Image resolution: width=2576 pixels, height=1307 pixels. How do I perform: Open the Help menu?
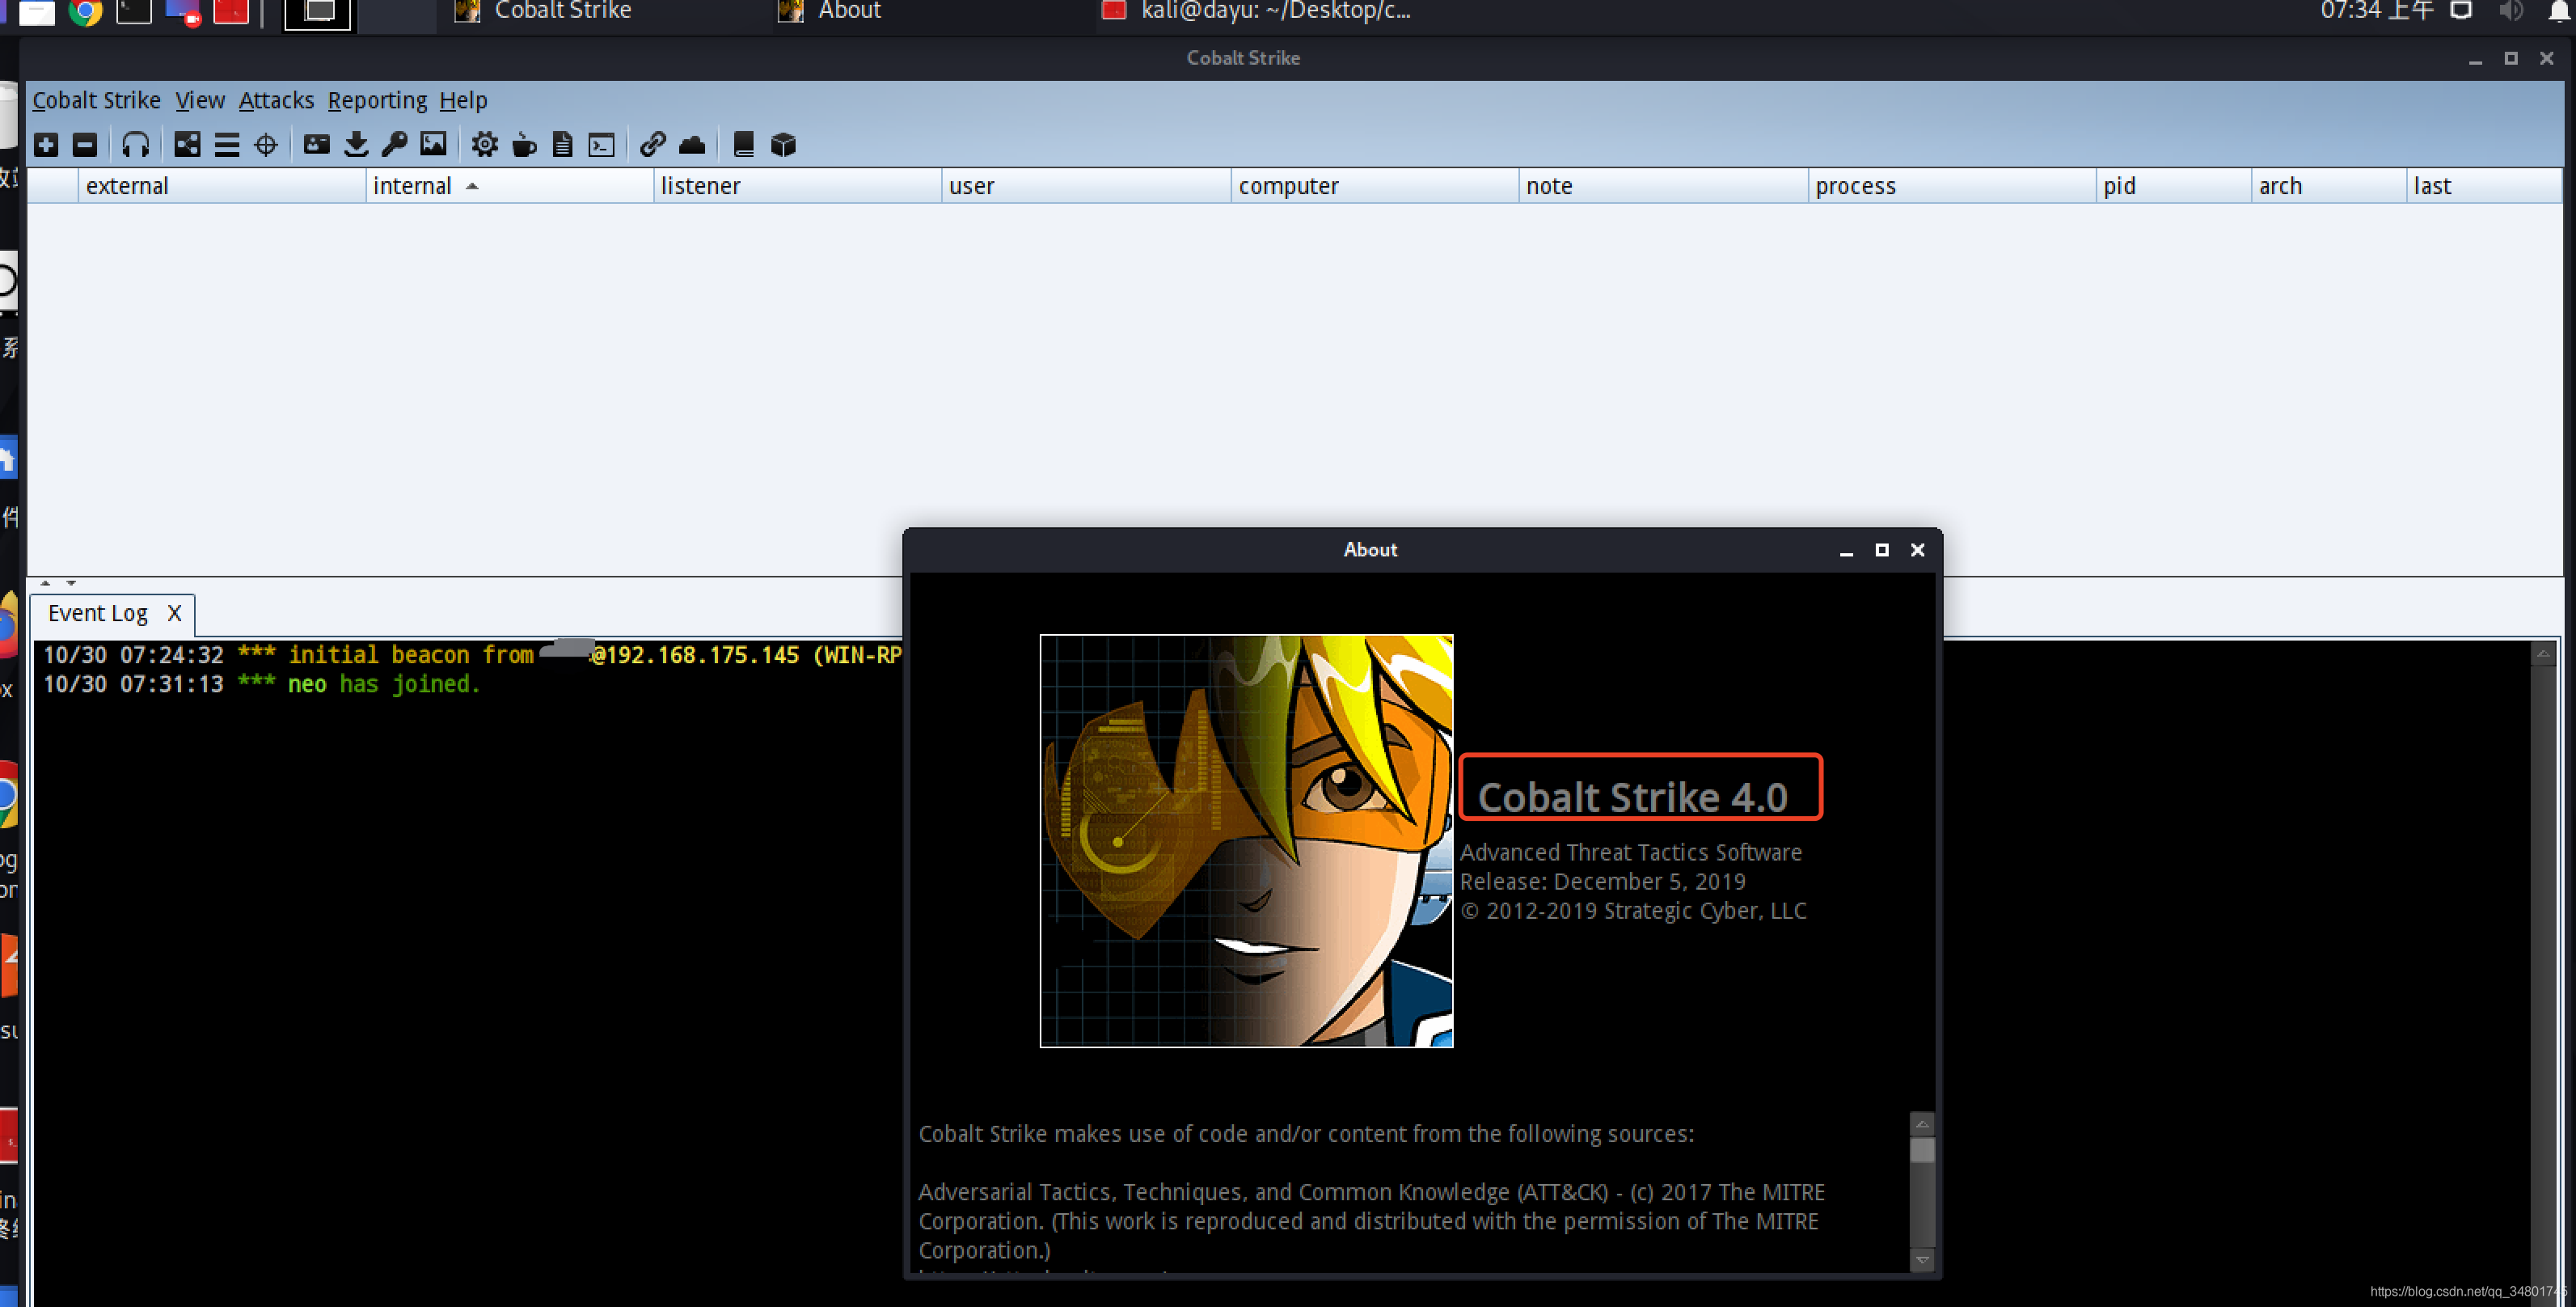[x=463, y=100]
